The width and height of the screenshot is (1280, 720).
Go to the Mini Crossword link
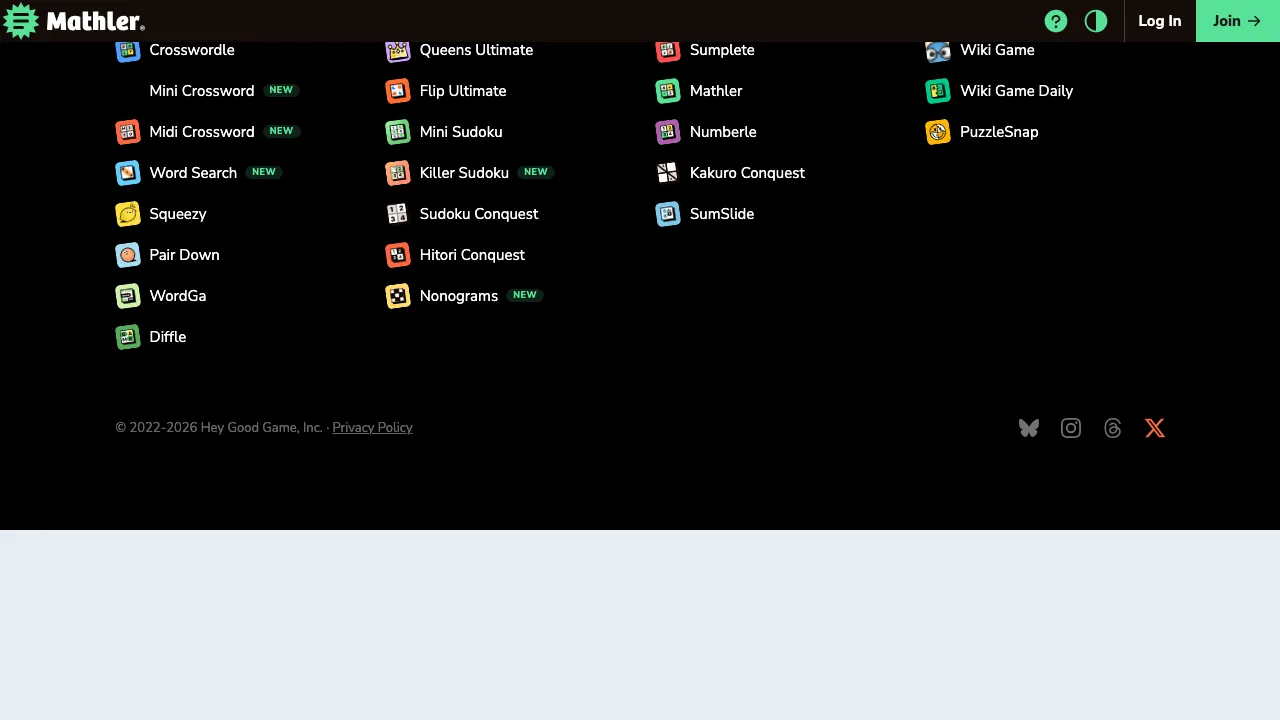[202, 91]
